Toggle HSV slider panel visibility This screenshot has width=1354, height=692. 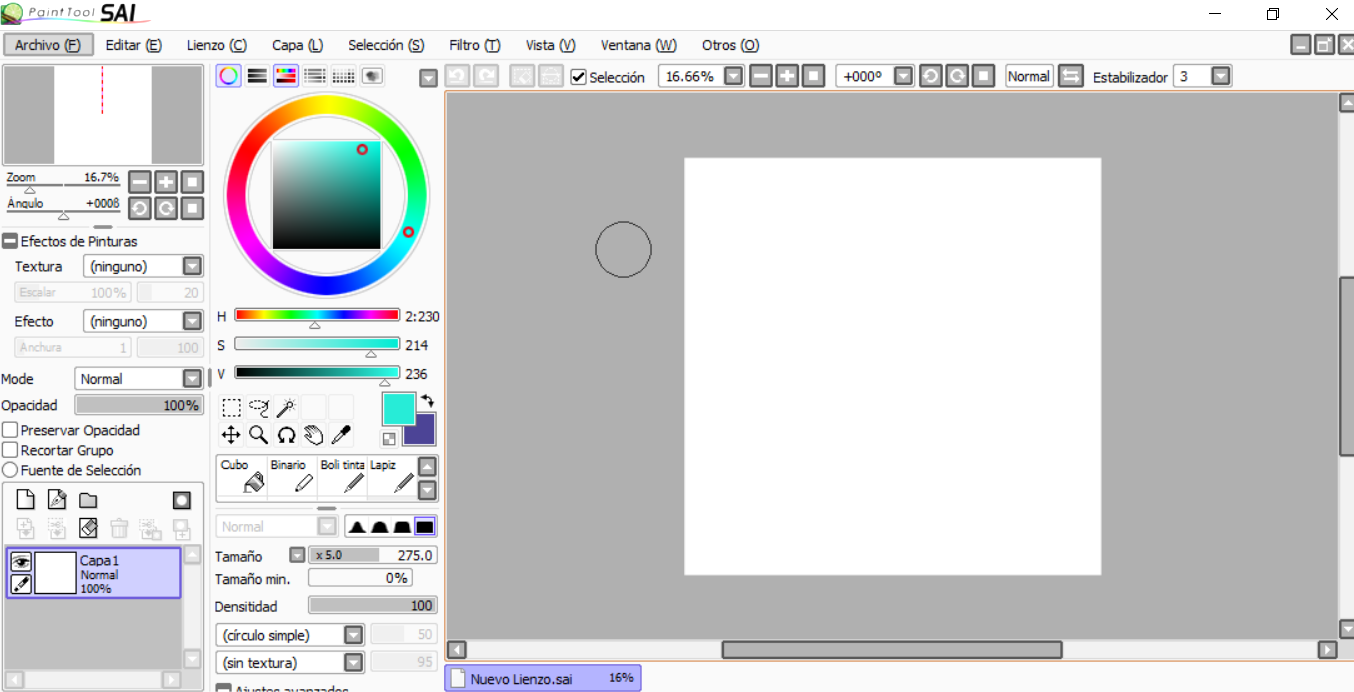click(x=286, y=76)
